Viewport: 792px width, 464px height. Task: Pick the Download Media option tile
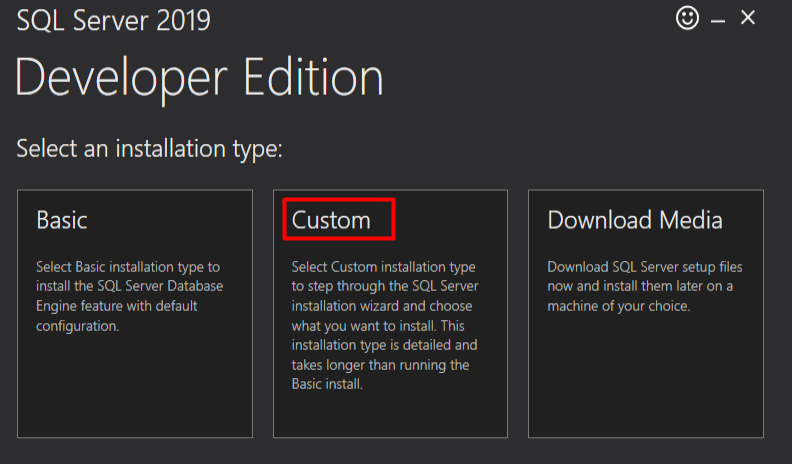pos(646,314)
